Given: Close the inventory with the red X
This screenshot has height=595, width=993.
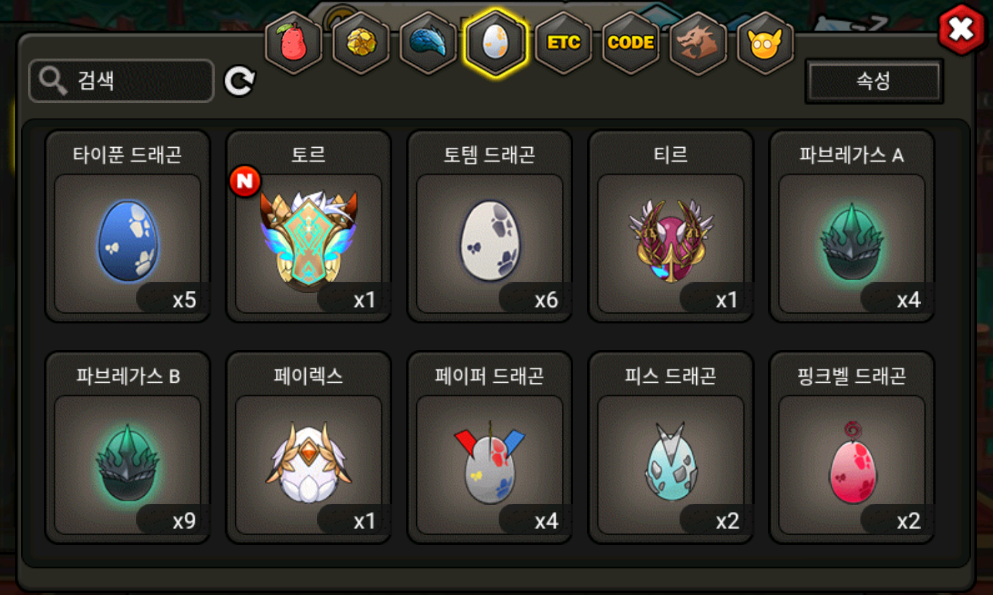Looking at the screenshot, I should click(x=961, y=29).
